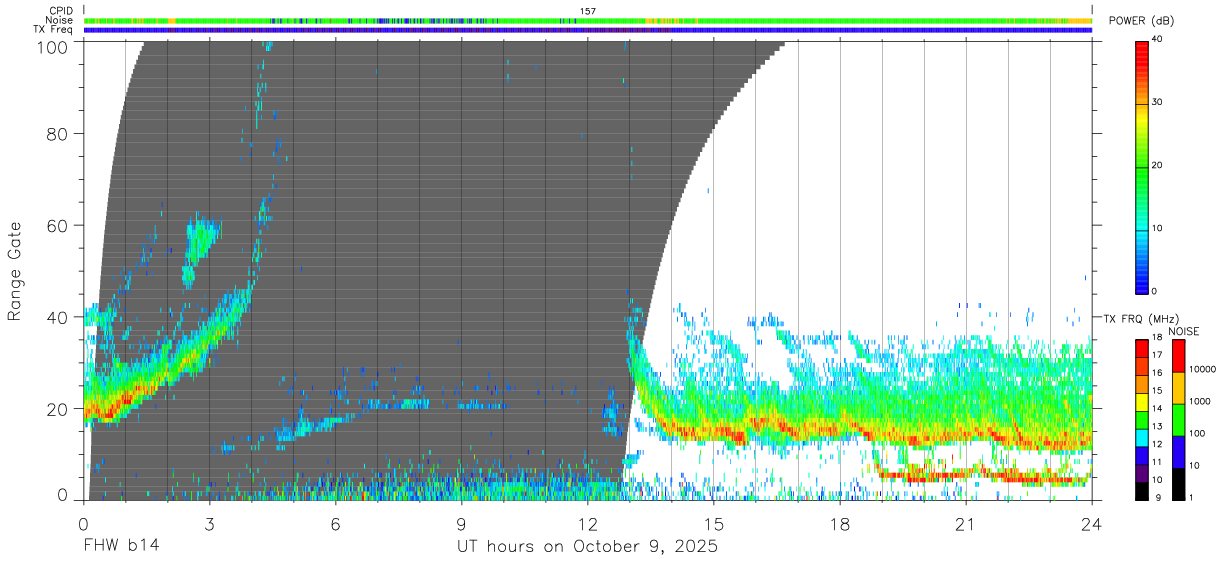The image size is (1228, 567).
Task: Click the 40 label on the power colorbar
Action: pos(1158,39)
